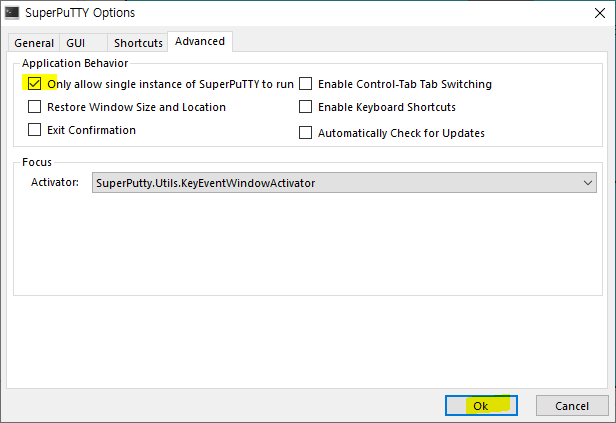Tick the Exit Confirmation checkbox
The width and height of the screenshot is (616, 423).
coord(35,130)
